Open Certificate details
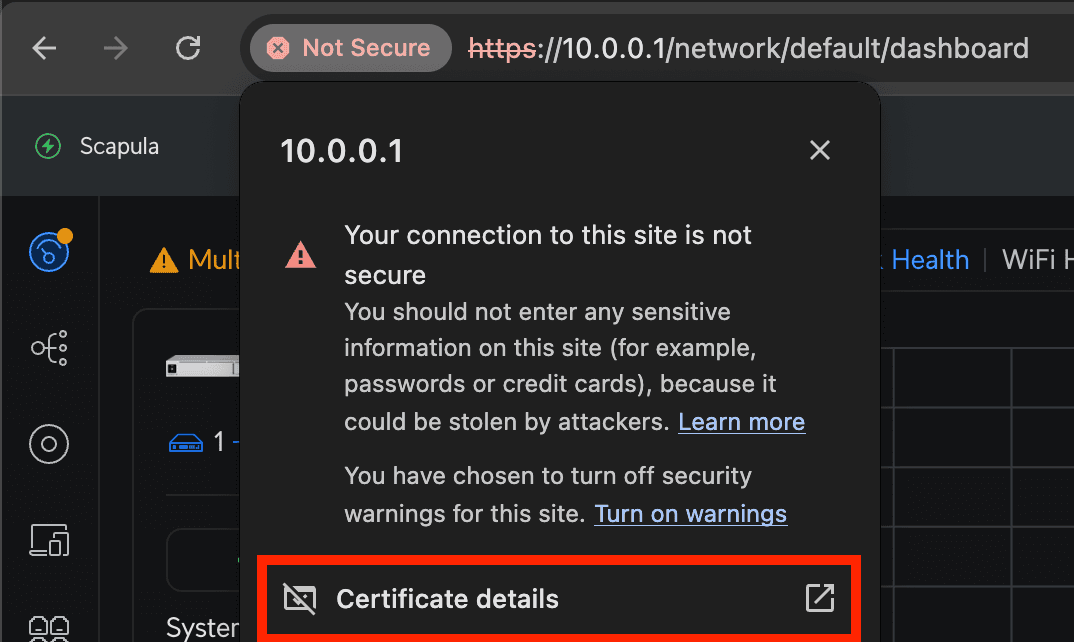The image size is (1074, 642). pyautogui.click(x=447, y=598)
